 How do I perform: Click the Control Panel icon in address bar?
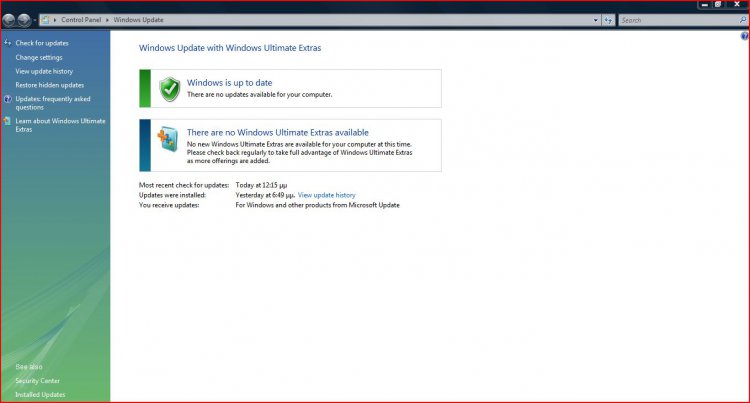pos(45,20)
